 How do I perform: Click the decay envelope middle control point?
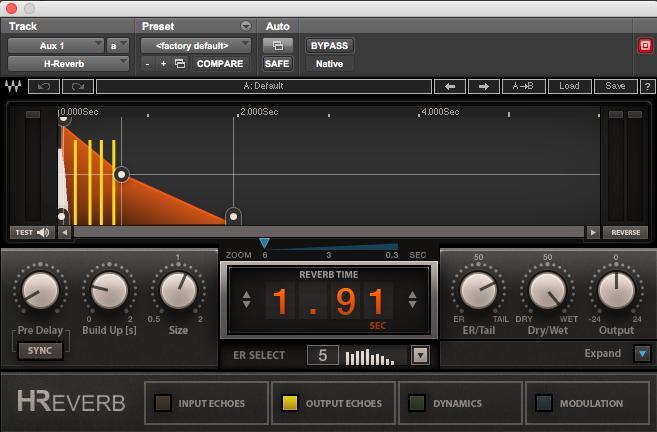[122, 174]
